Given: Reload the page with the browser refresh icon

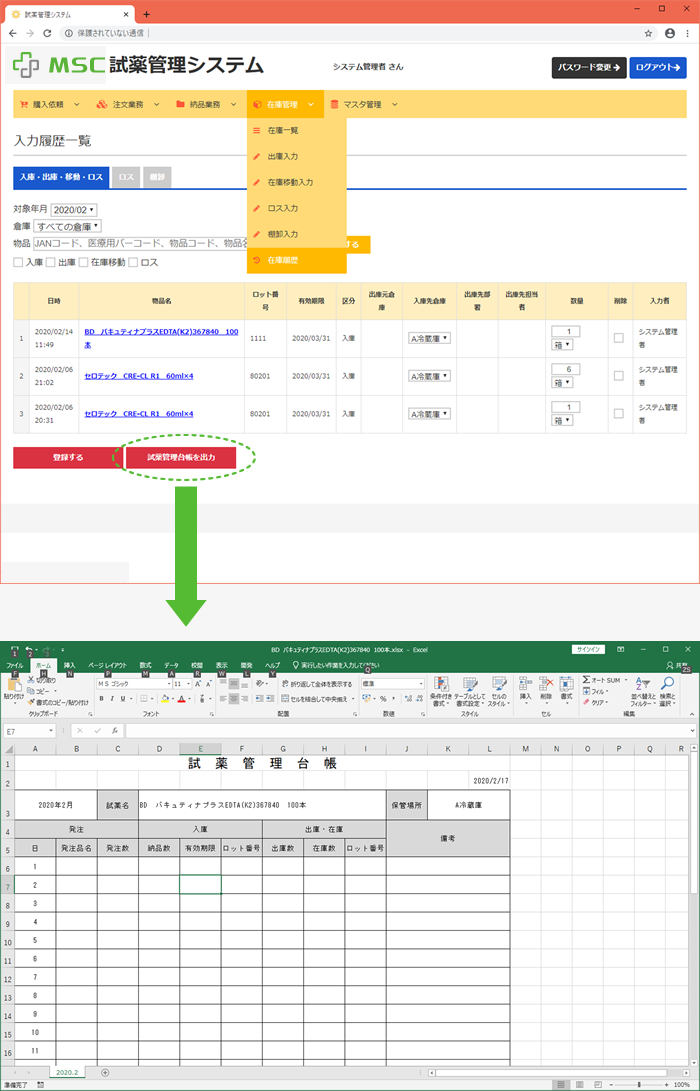Looking at the screenshot, I should coord(47,33).
